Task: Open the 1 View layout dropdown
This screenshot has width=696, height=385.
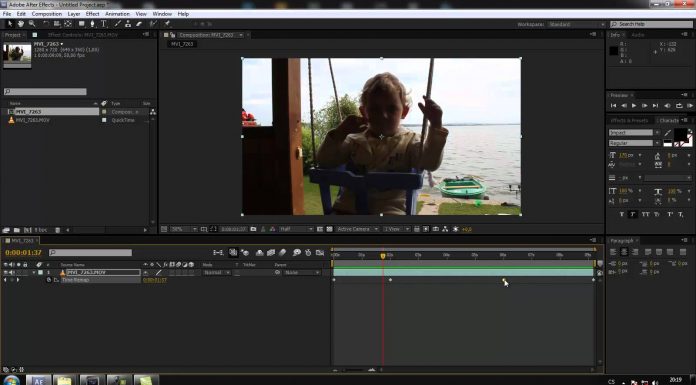Action: tap(396, 229)
